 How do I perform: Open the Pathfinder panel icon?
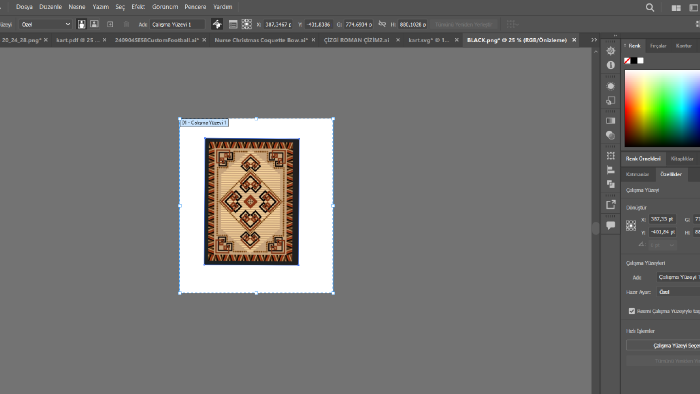(610, 184)
